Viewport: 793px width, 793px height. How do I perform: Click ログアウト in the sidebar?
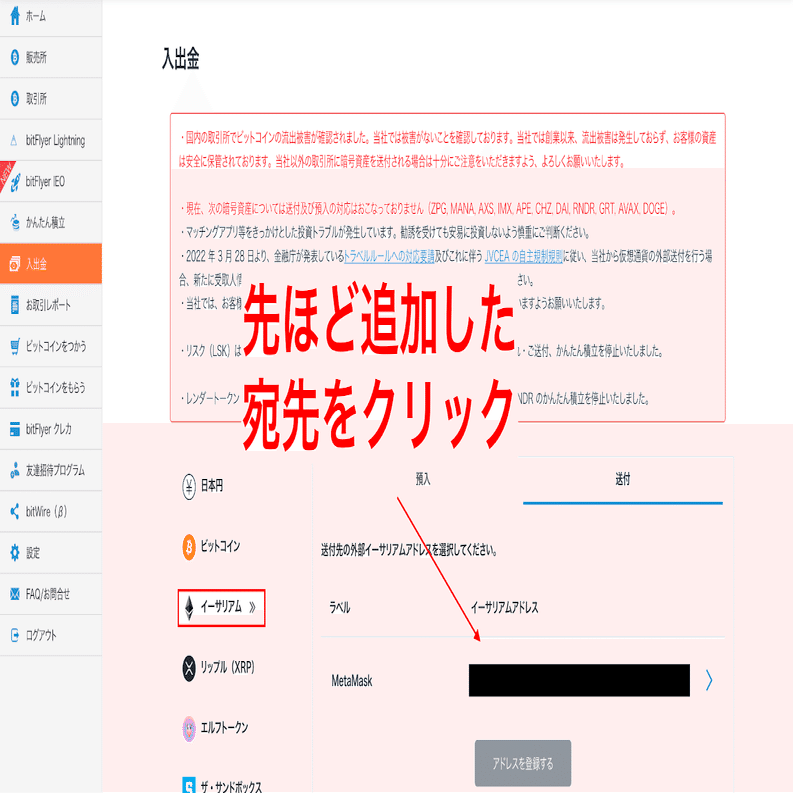click(51, 635)
